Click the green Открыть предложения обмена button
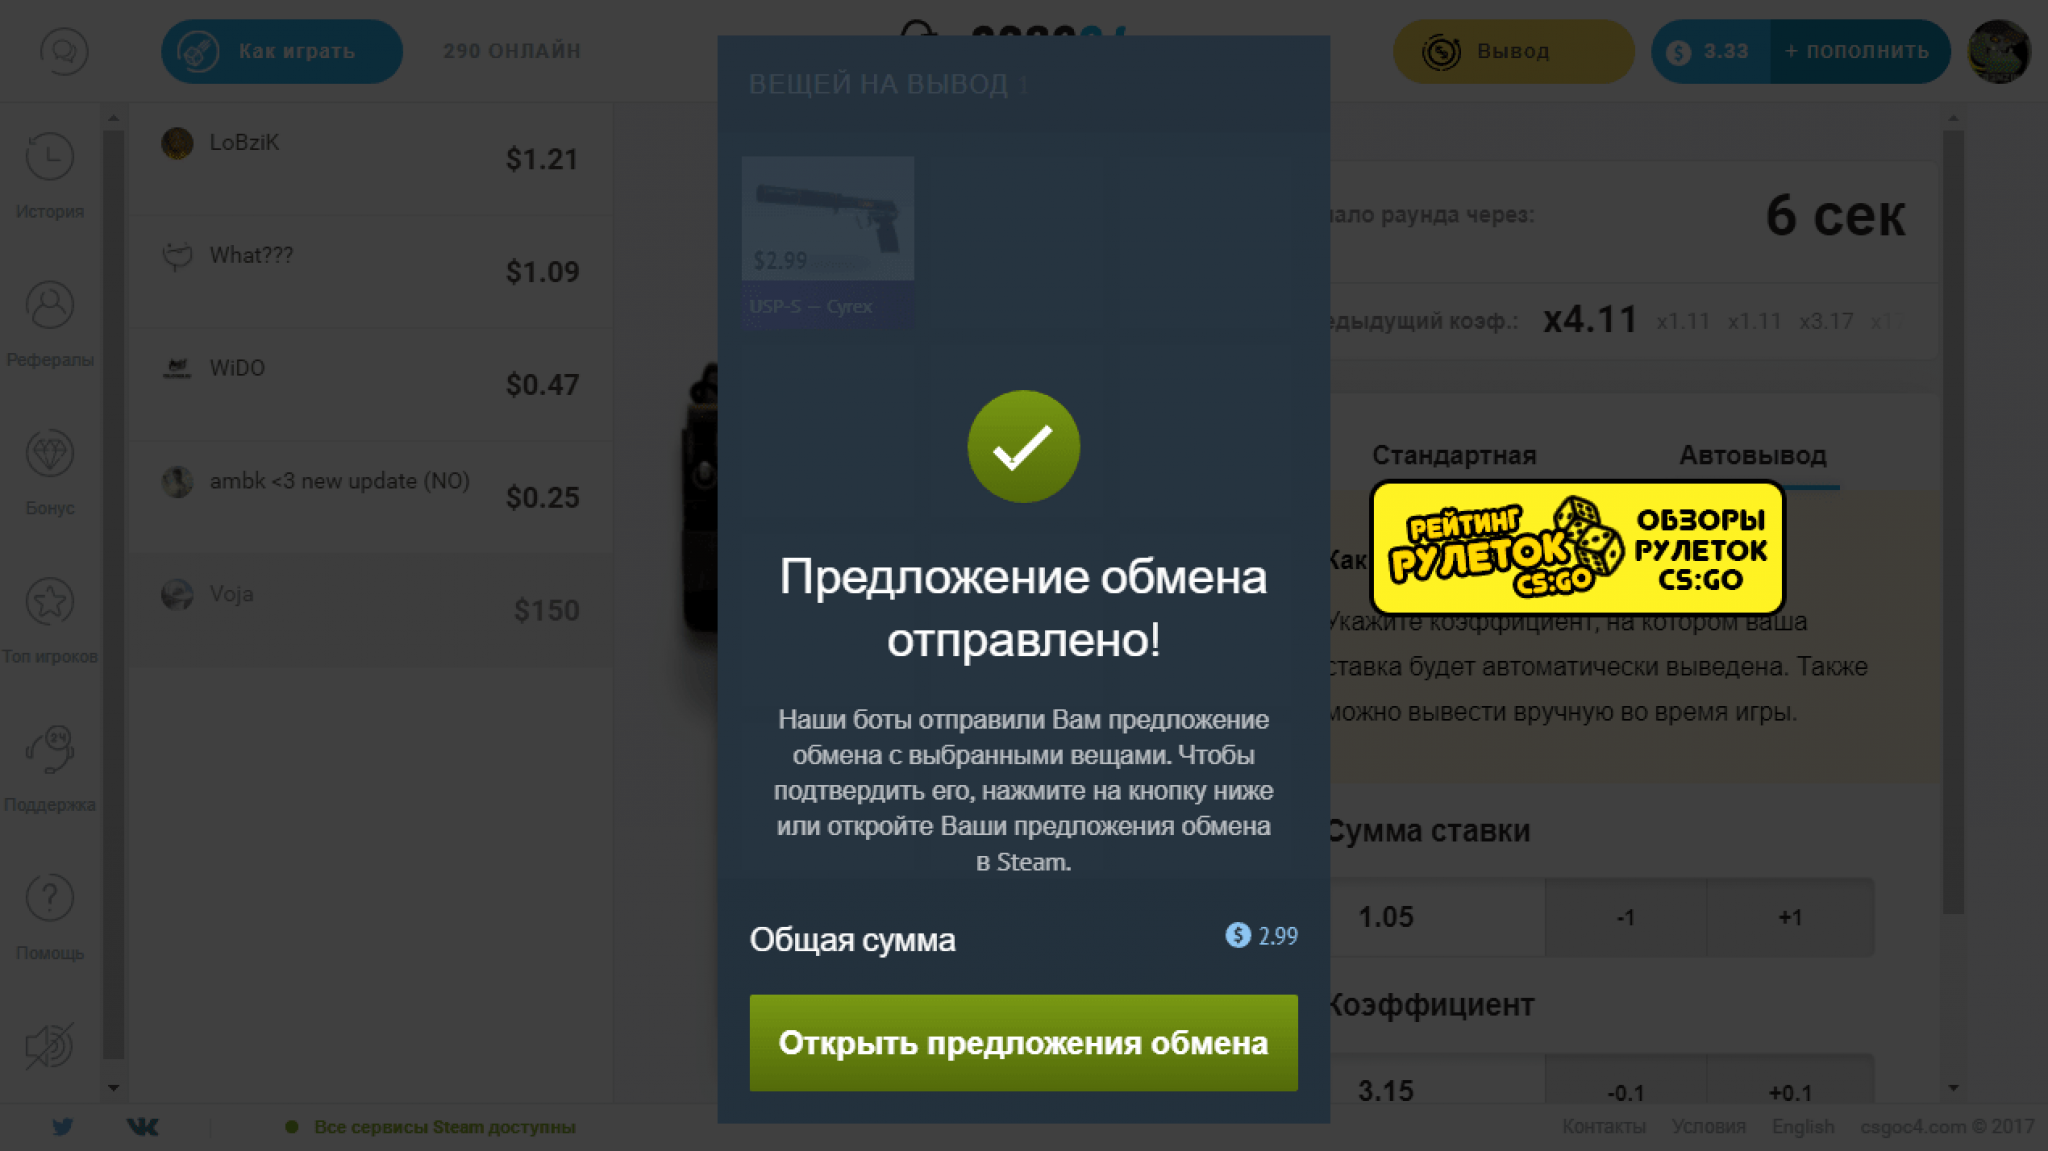 (1023, 1043)
